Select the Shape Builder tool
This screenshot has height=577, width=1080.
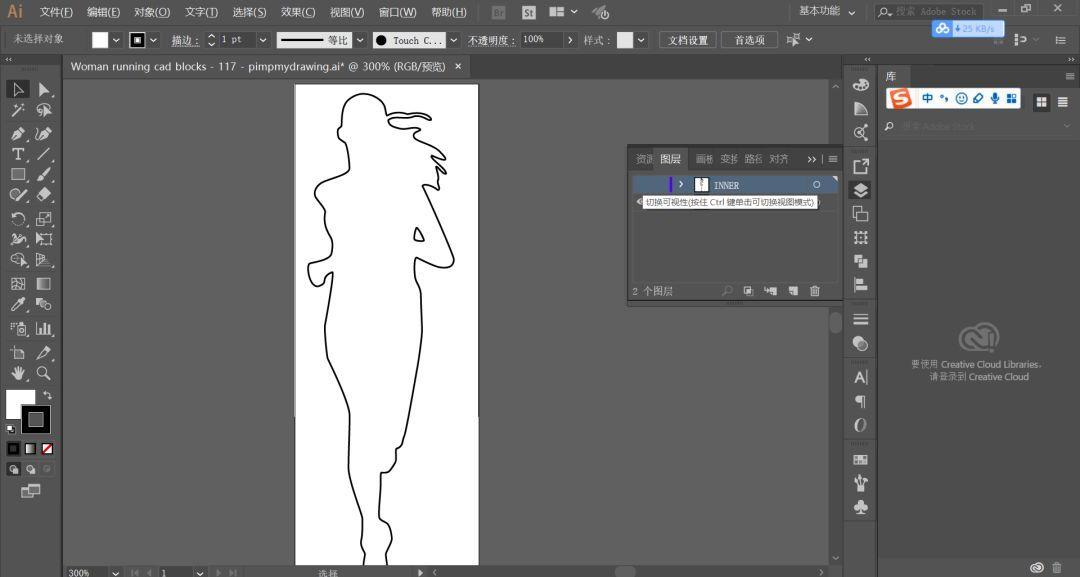[x=19, y=260]
